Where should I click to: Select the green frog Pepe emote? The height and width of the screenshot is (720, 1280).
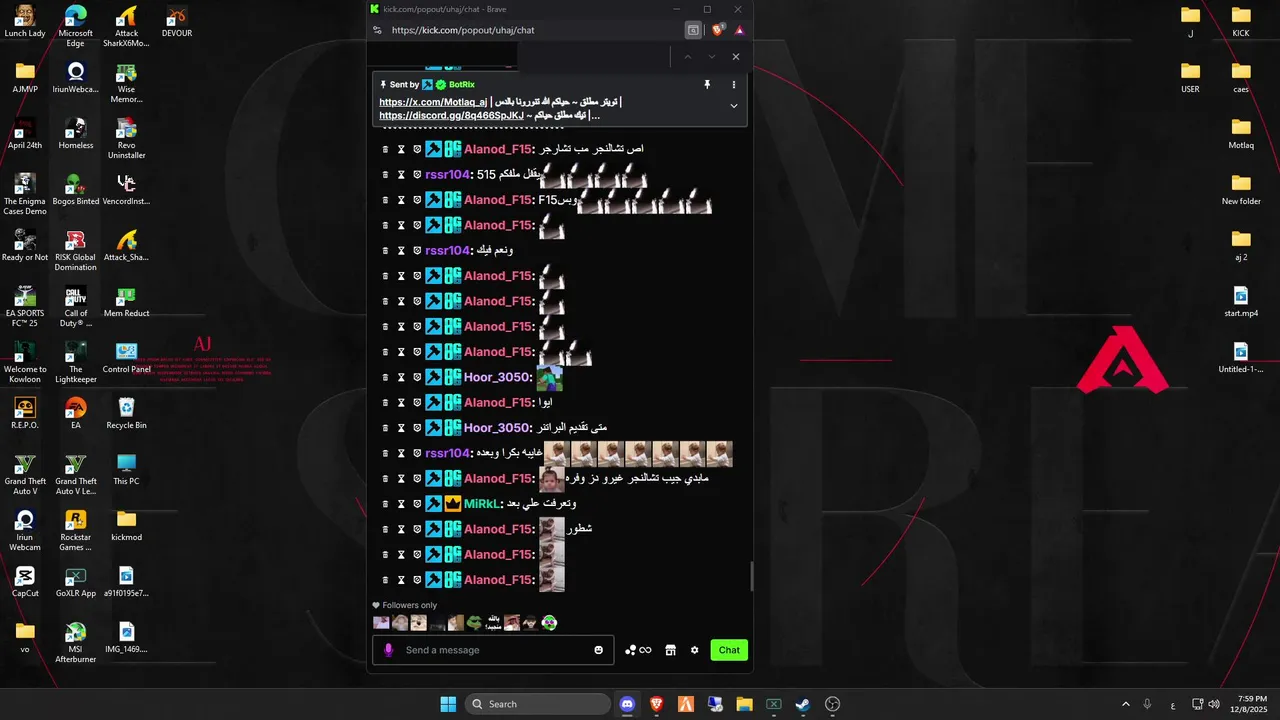[x=474, y=623]
